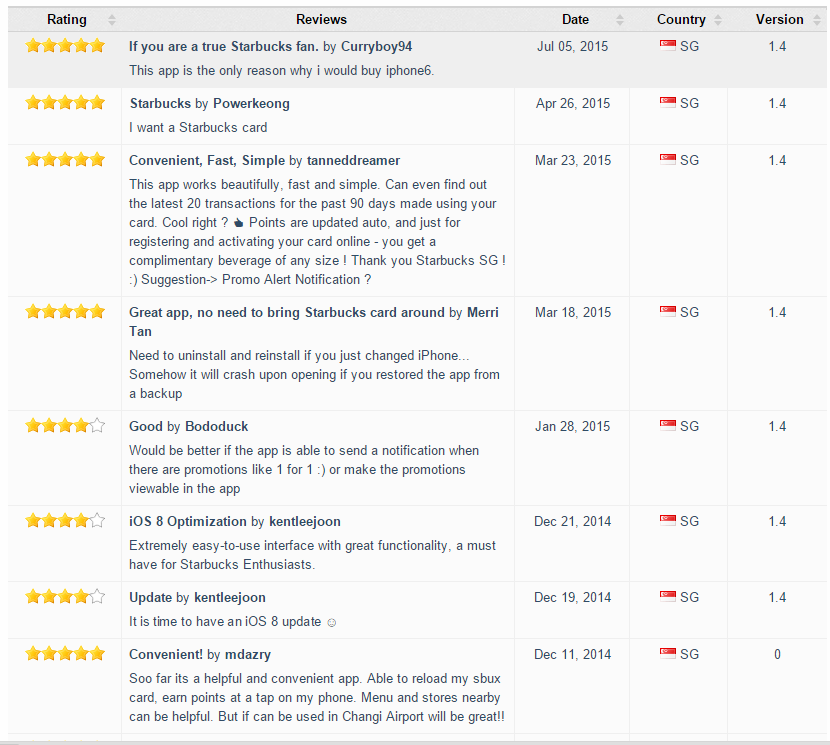Click the Rating column header label

click(67, 20)
